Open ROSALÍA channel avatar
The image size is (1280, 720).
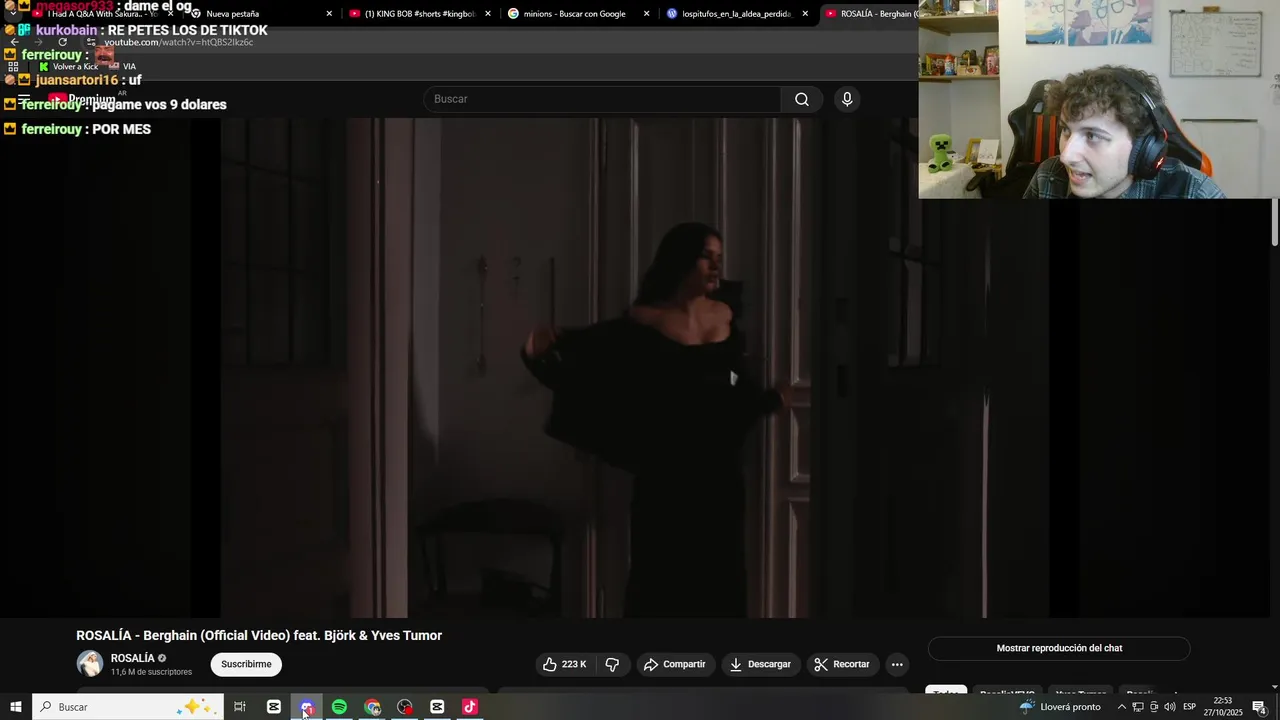pyautogui.click(x=90, y=664)
